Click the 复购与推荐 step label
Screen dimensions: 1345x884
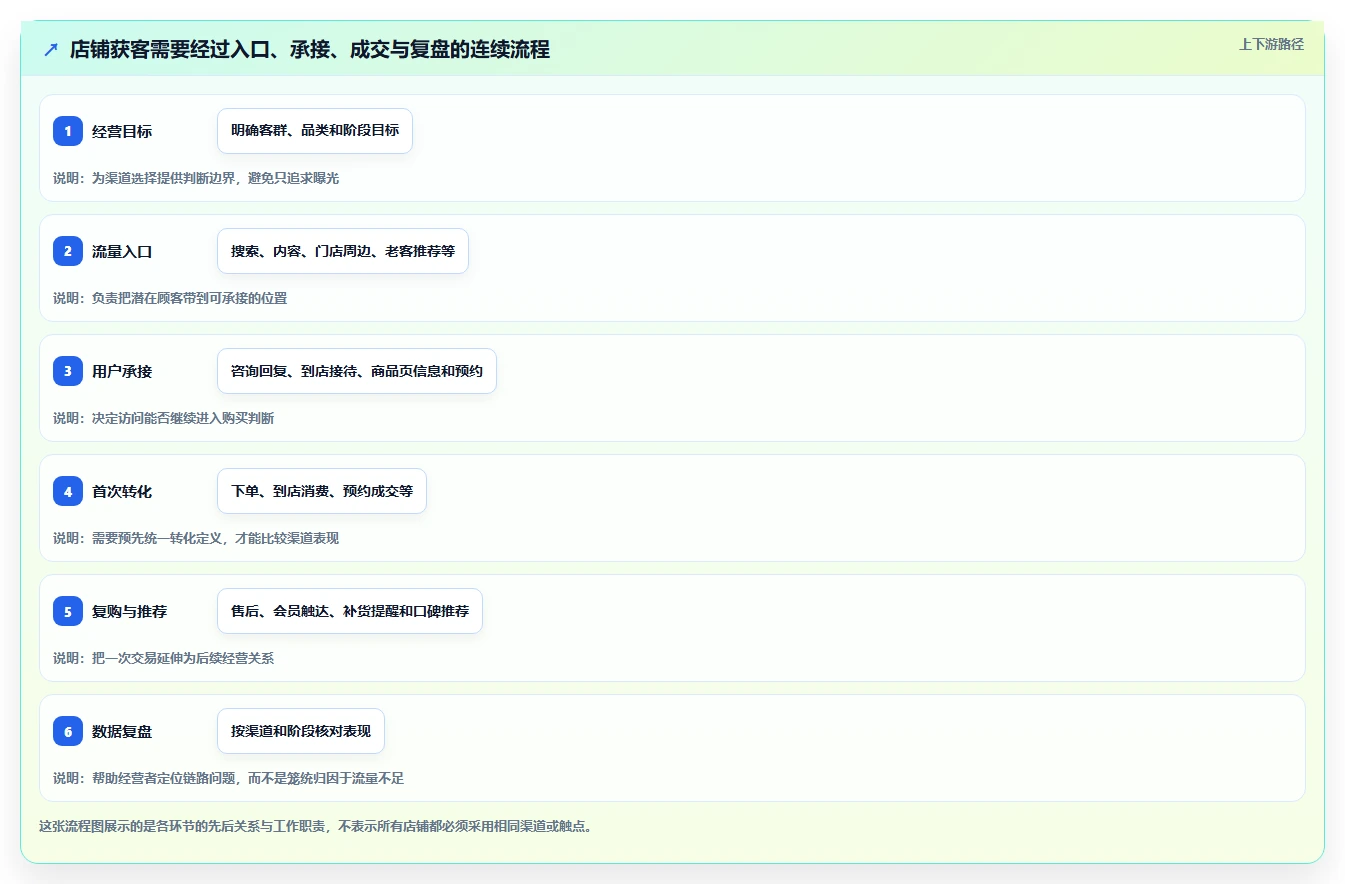pos(129,611)
